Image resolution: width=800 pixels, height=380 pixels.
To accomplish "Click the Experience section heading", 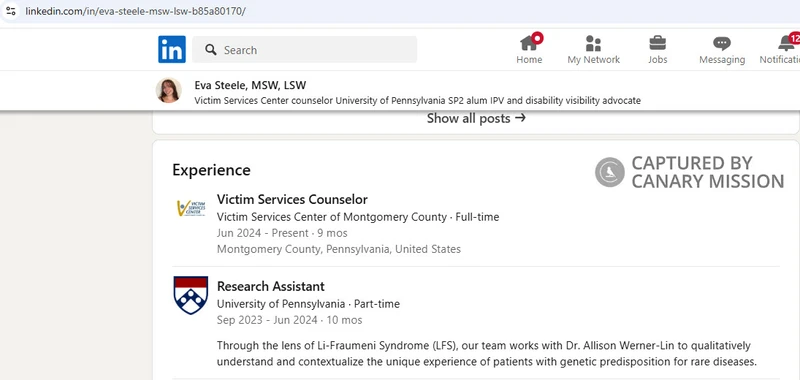I will [211, 170].
